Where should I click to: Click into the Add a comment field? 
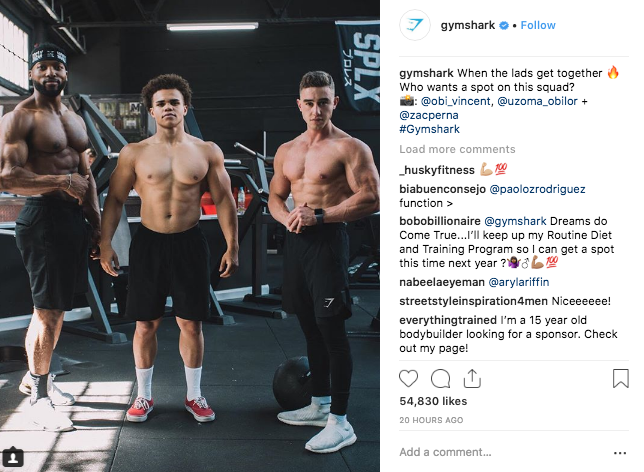[x=503, y=452]
